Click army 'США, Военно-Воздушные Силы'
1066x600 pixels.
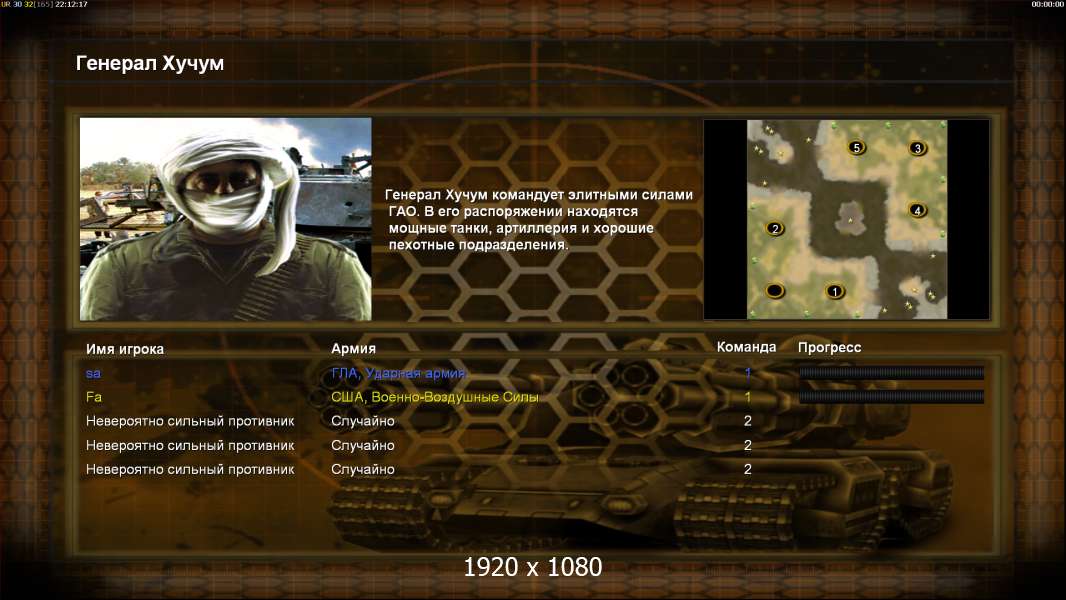[x=434, y=397]
